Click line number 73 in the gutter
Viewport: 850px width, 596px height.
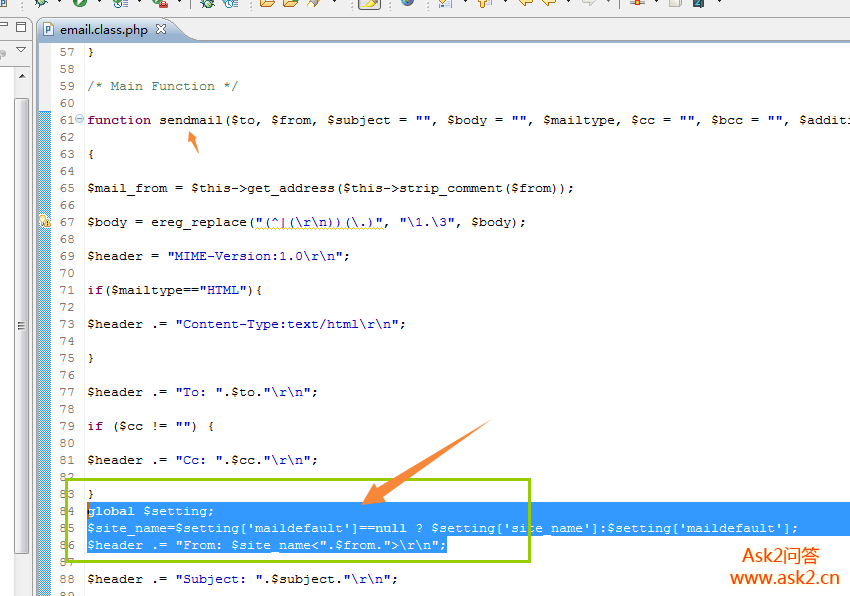(x=67, y=324)
